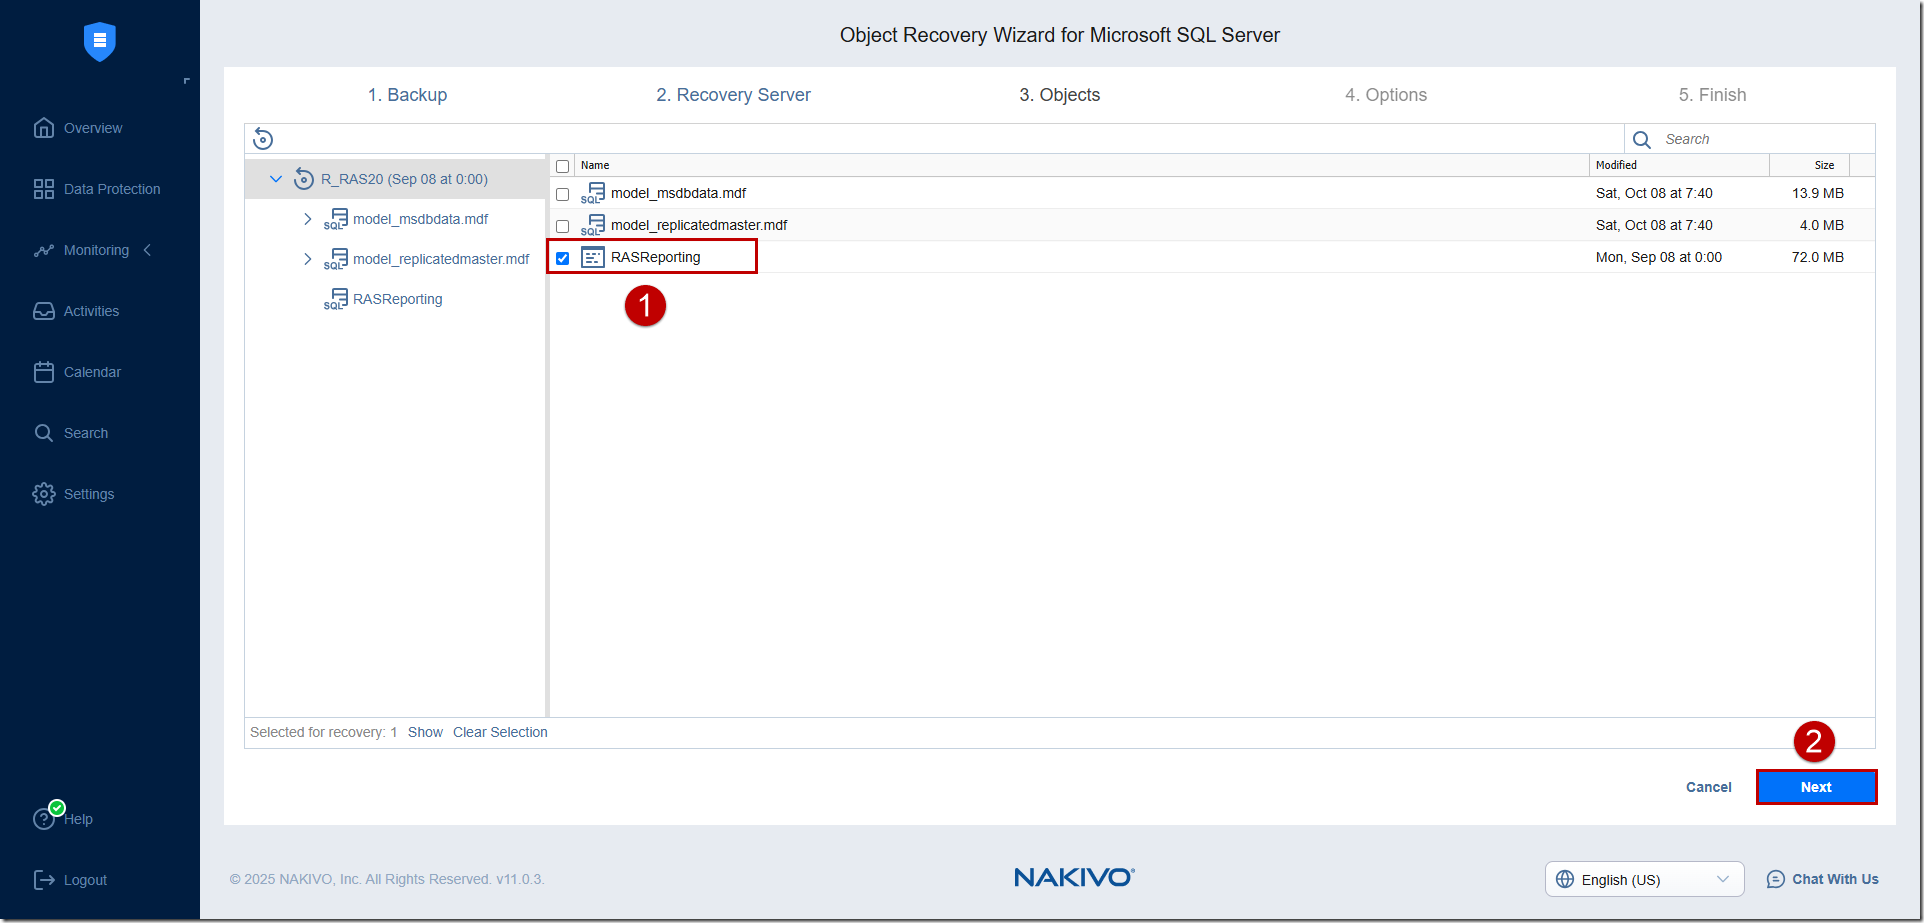1924x923 pixels.
Task: Click the 13.9 MB size value
Action: [x=1818, y=193]
